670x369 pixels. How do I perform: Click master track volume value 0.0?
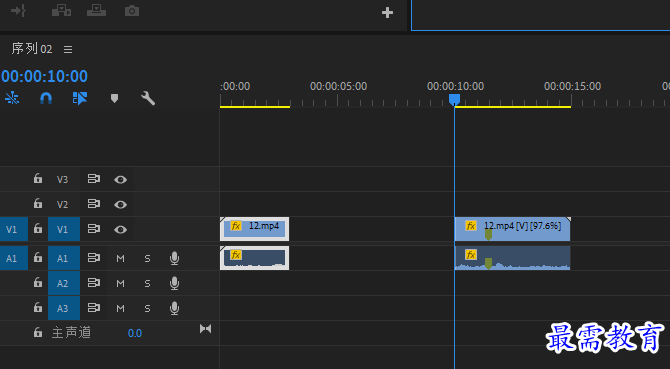(x=135, y=333)
